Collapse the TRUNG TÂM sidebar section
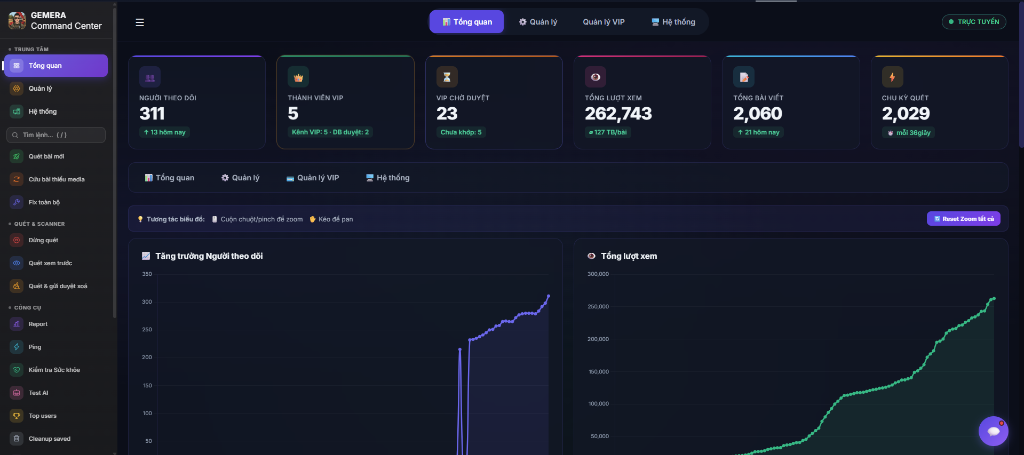 (x=28, y=49)
